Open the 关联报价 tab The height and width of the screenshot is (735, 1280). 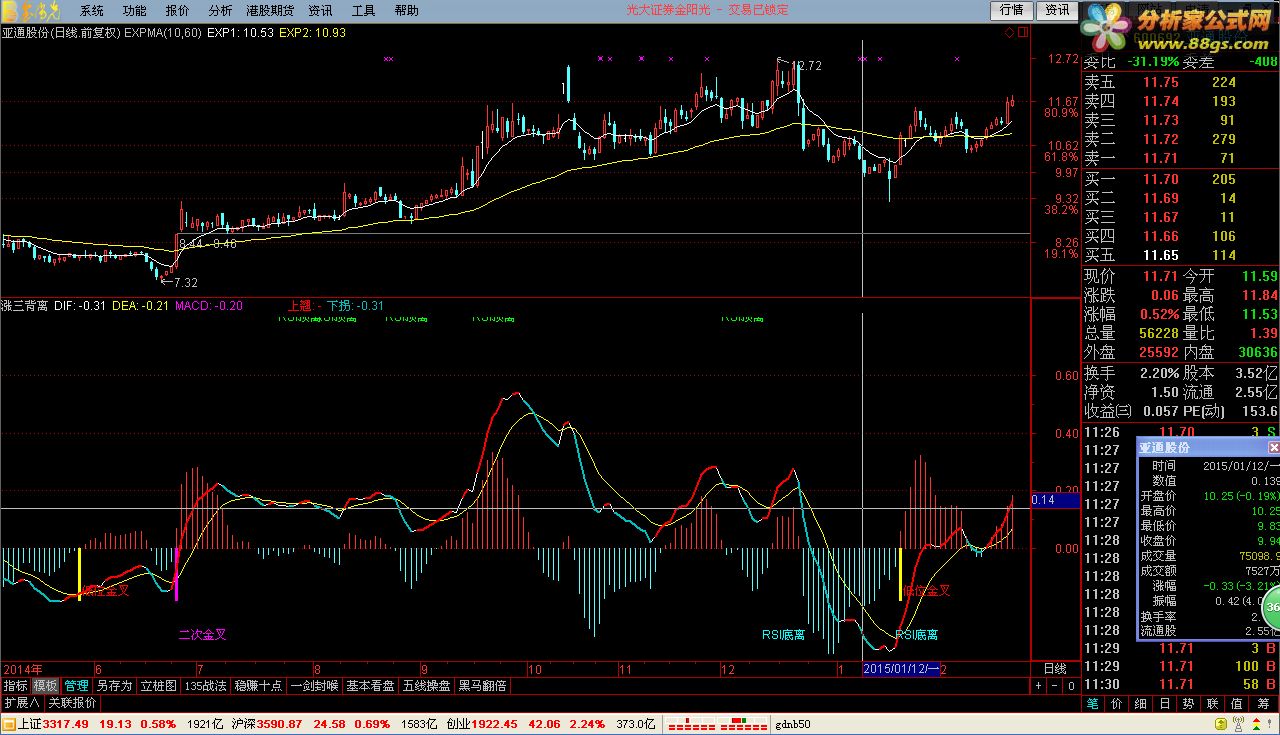pyautogui.click(x=72, y=703)
